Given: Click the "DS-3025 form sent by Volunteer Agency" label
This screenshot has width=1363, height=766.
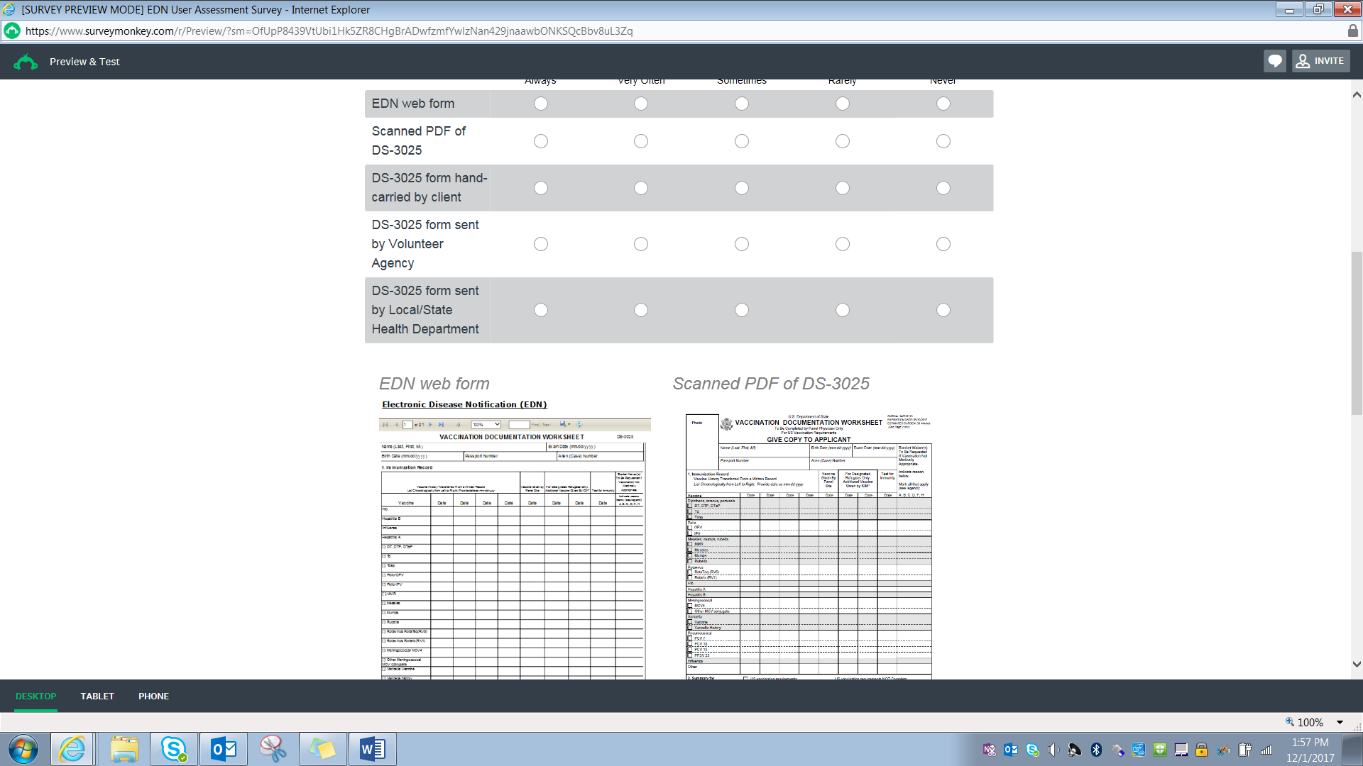Looking at the screenshot, I should (426, 244).
